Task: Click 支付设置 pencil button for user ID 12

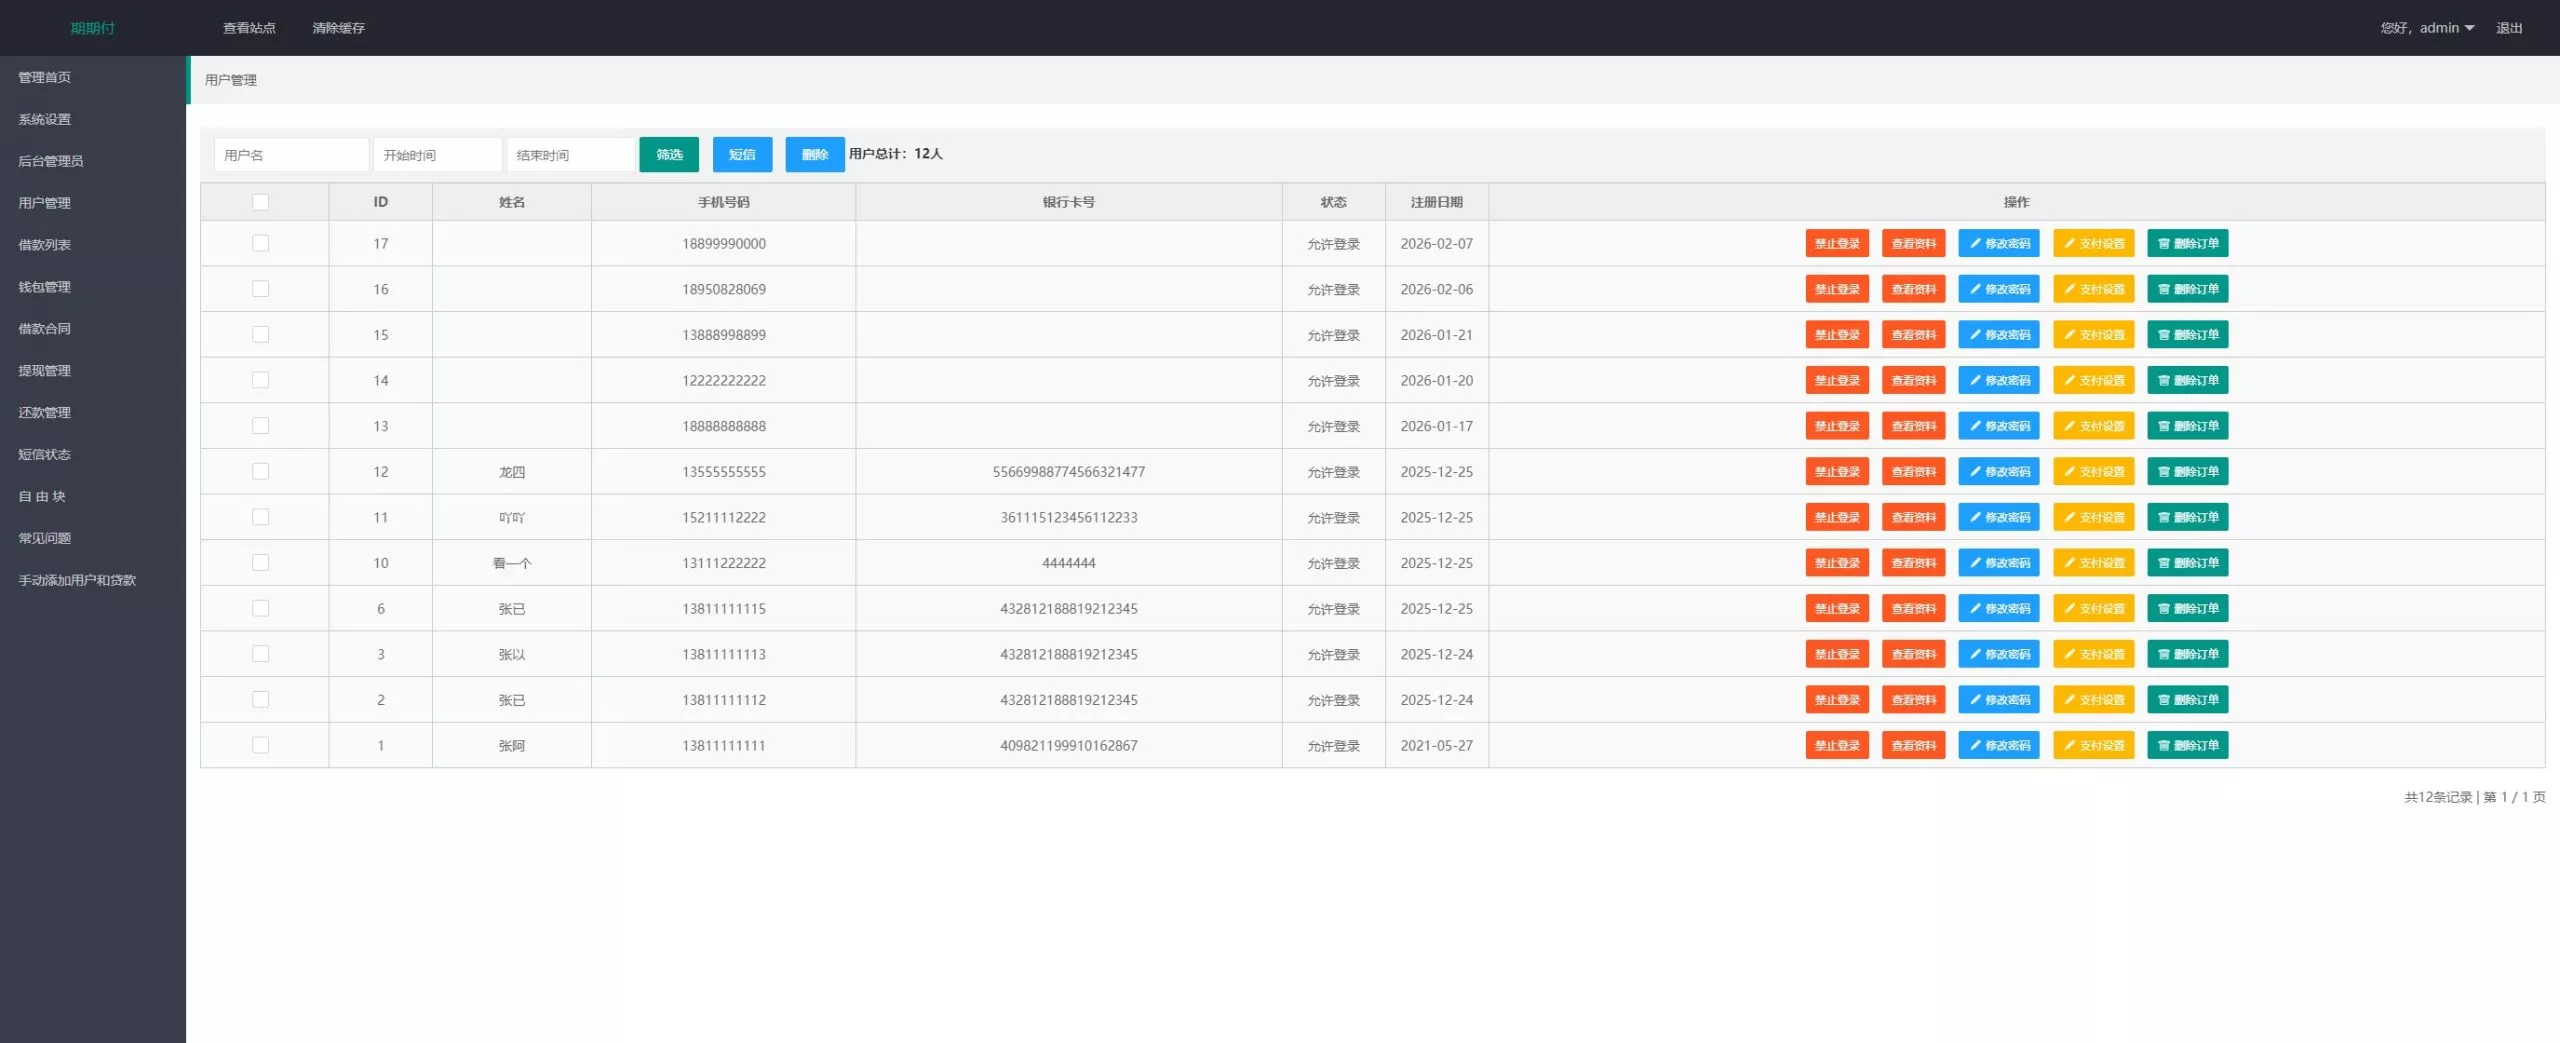Action: tap(2093, 471)
